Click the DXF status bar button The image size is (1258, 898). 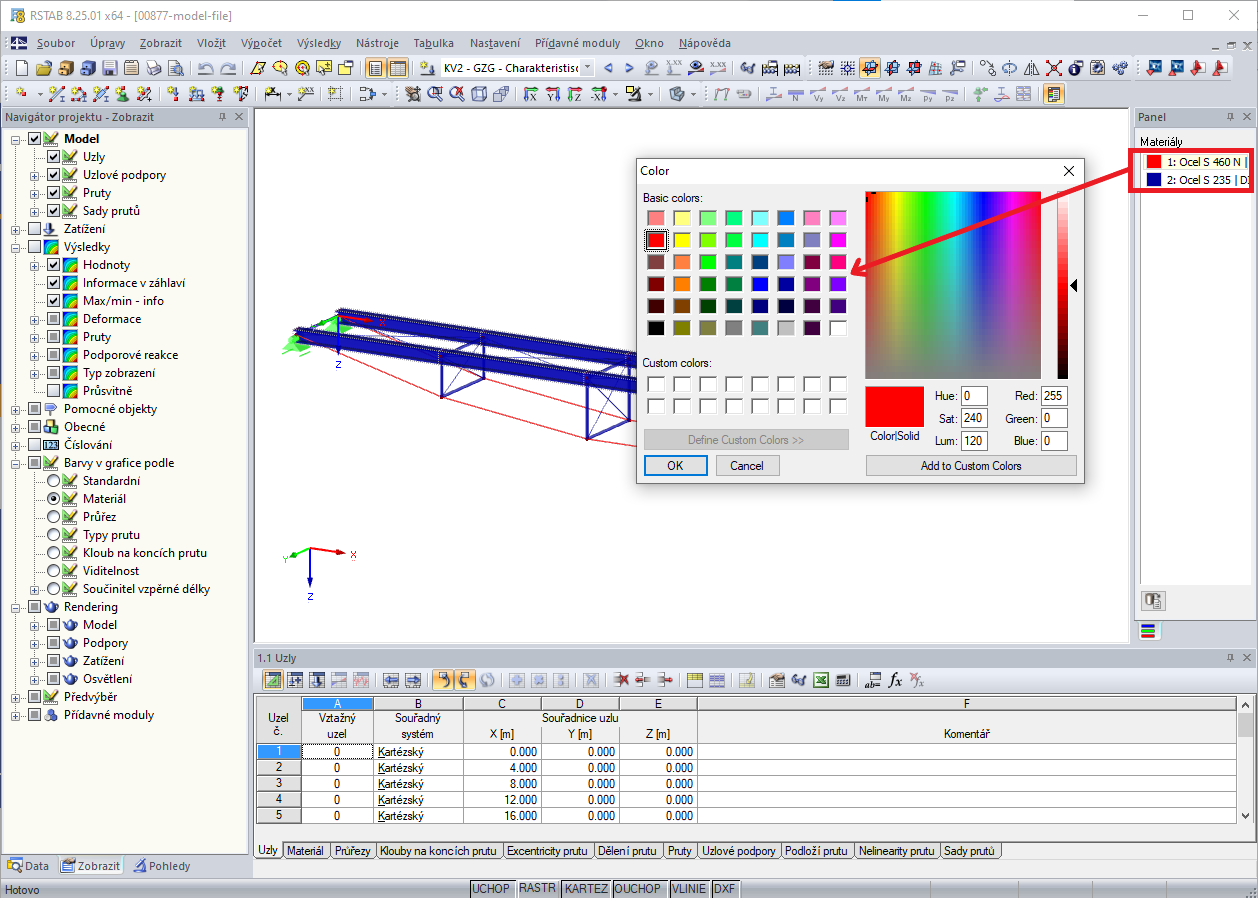click(725, 888)
